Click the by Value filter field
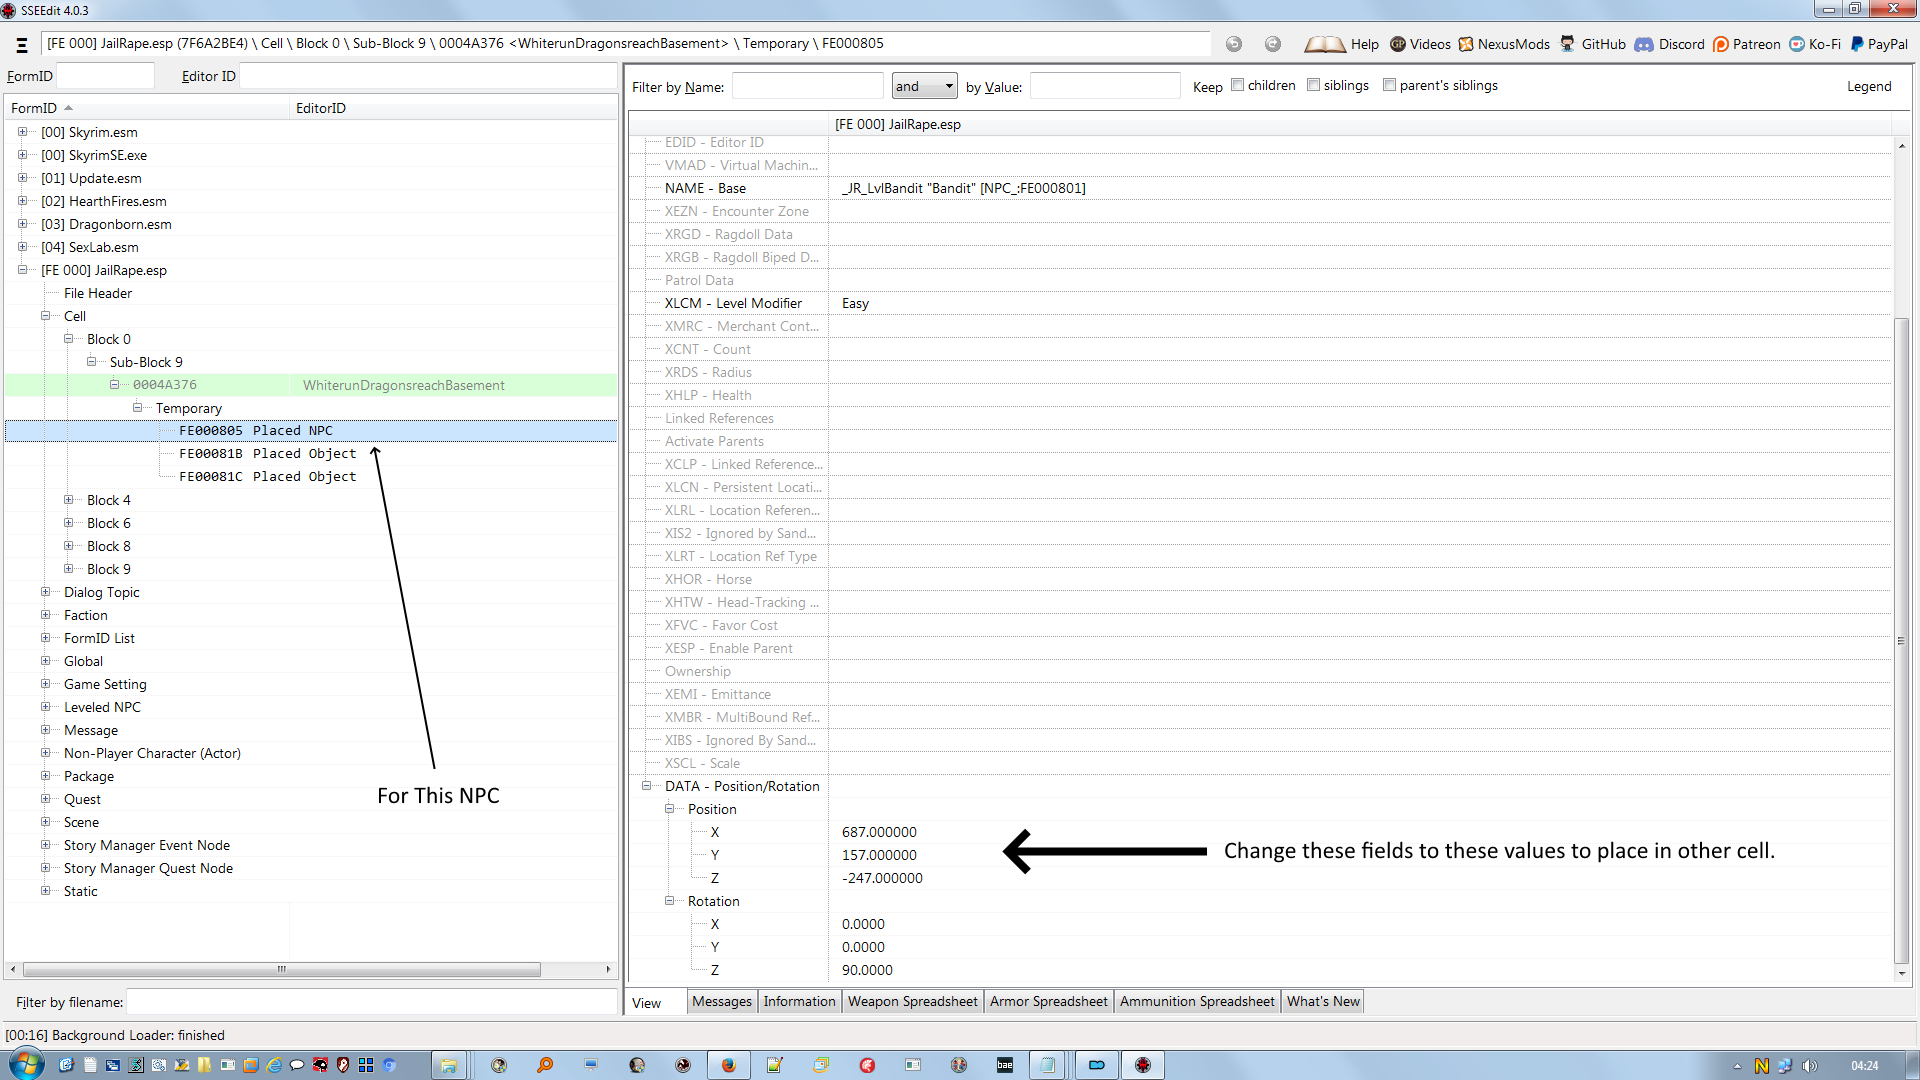The image size is (1920, 1080). pos(1105,86)
